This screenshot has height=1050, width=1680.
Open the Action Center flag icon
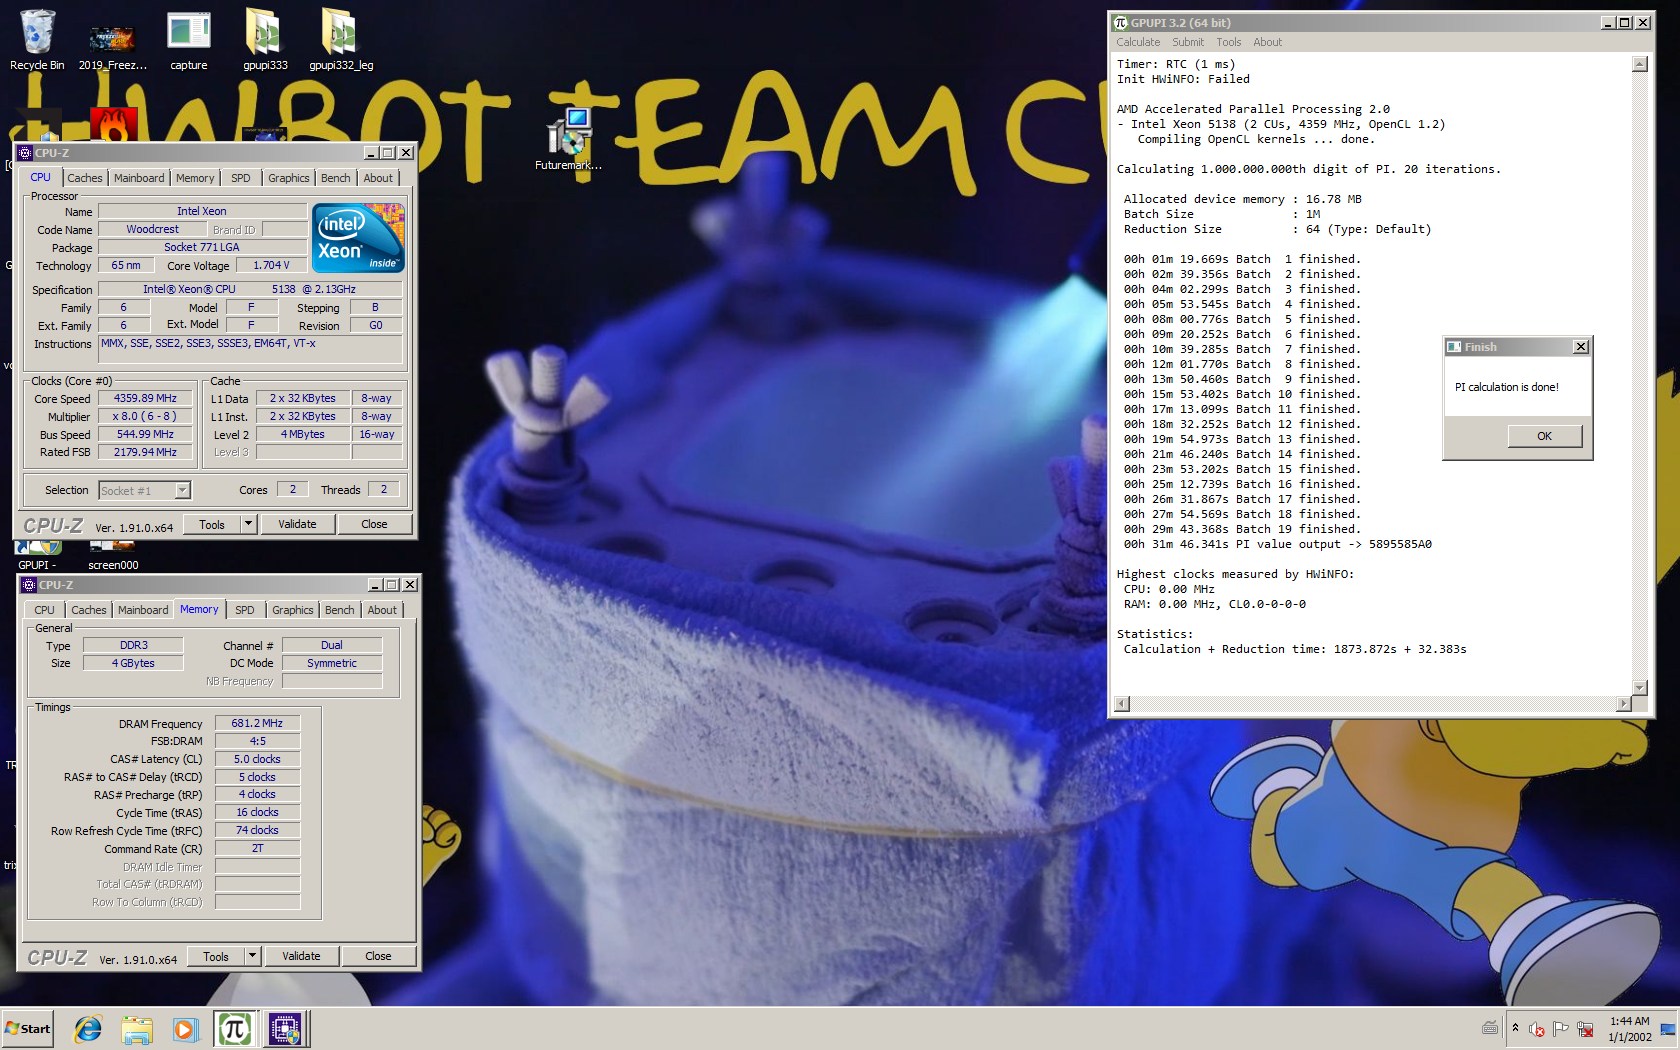click(x=1561, y=1029)
